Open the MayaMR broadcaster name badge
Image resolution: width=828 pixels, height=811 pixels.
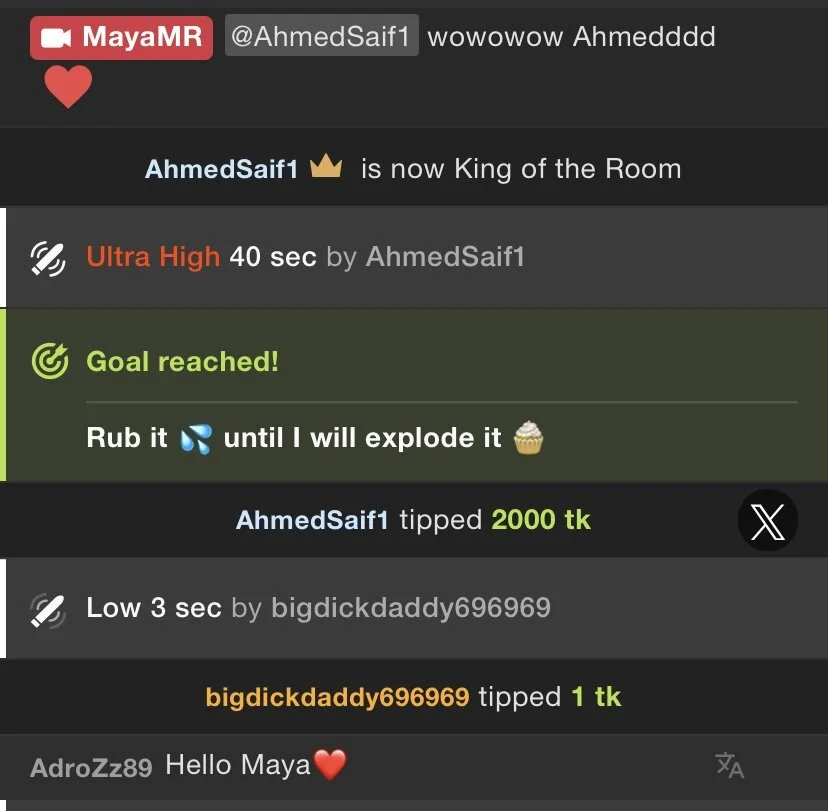click(121, 37)
